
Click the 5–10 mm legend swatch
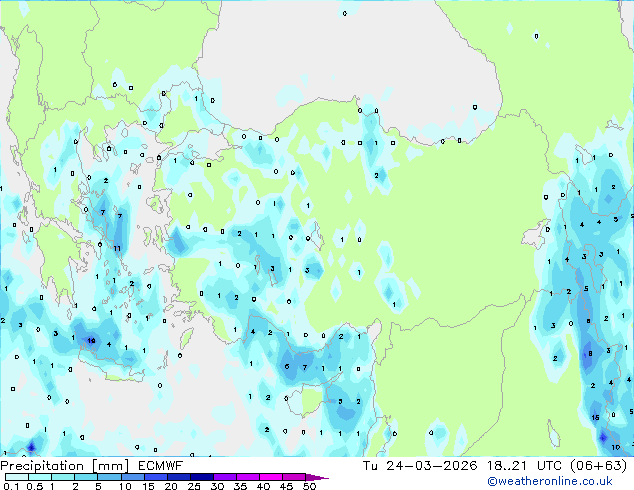coord(109,477)
